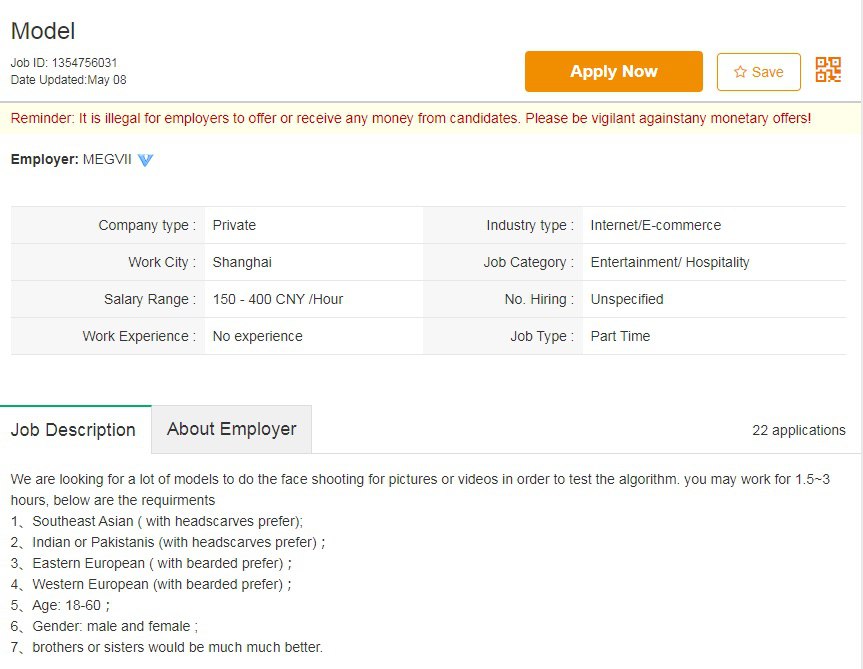Click the blue verified badge beside MEGVII
863x669 pixels.
145,160
